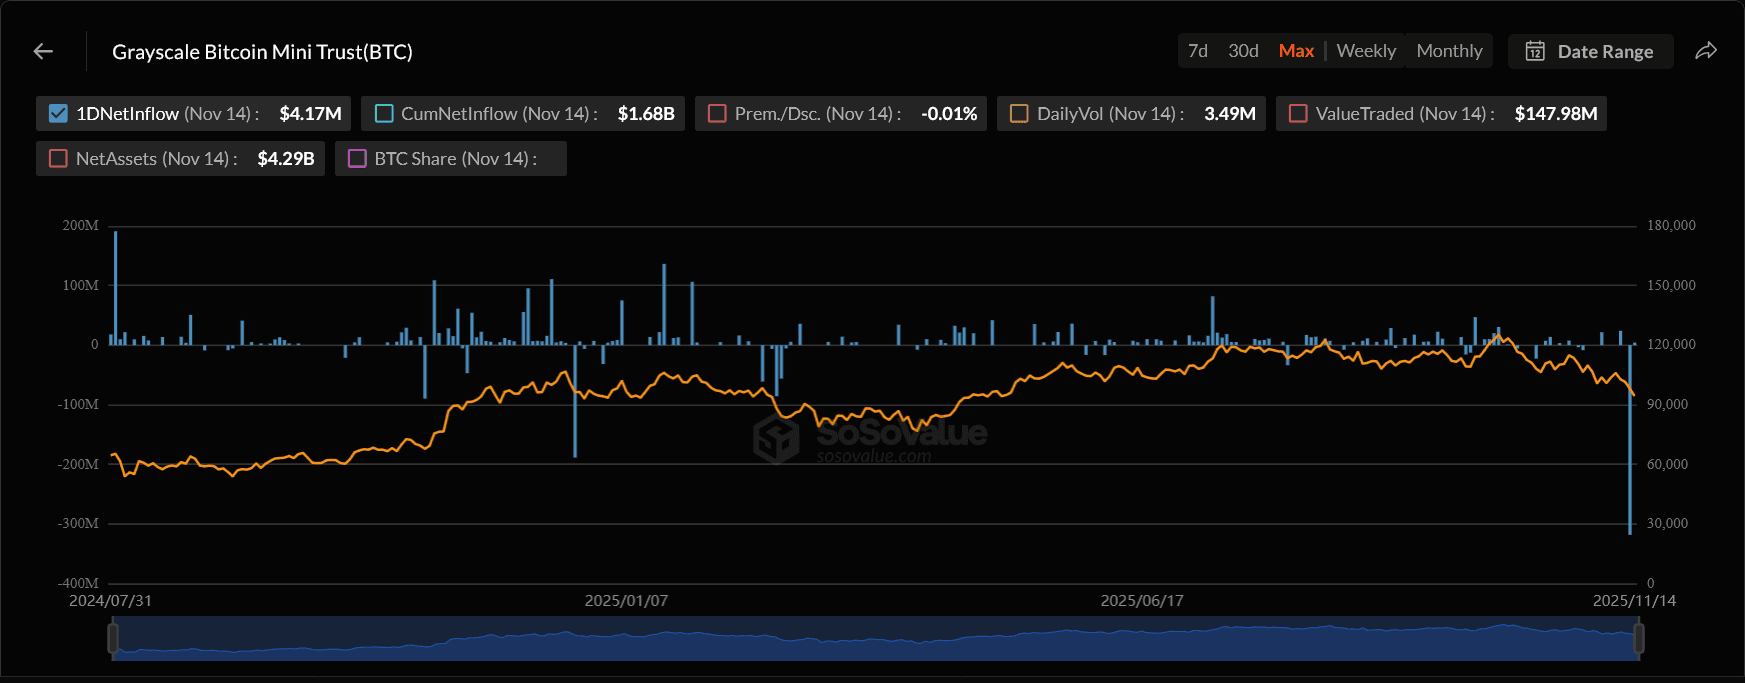The image size is (1745, 683).
Task: Click the $147.98M ValueTraded value
Action: [1556, 114]
